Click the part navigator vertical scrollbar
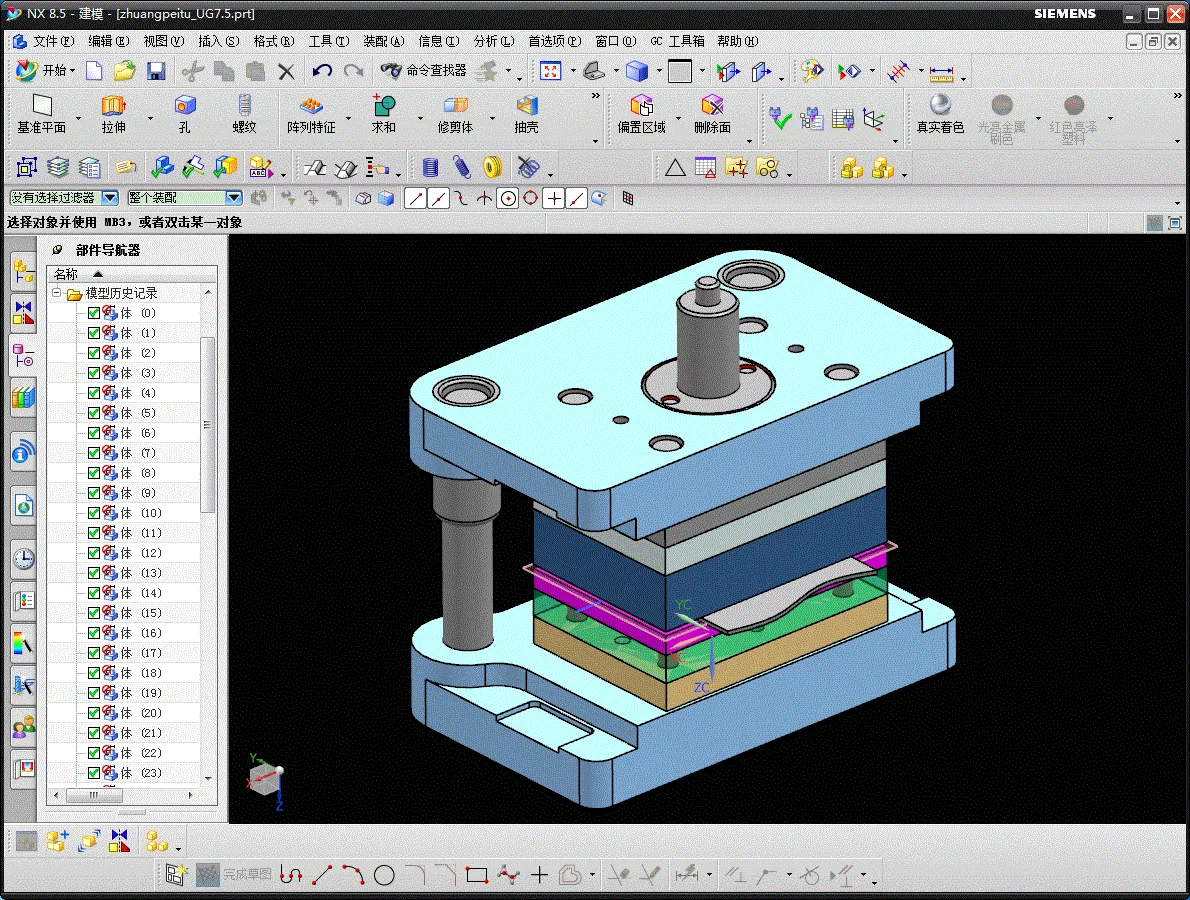The width and height of the screenshot is (1190, 900). click(208, 423)
